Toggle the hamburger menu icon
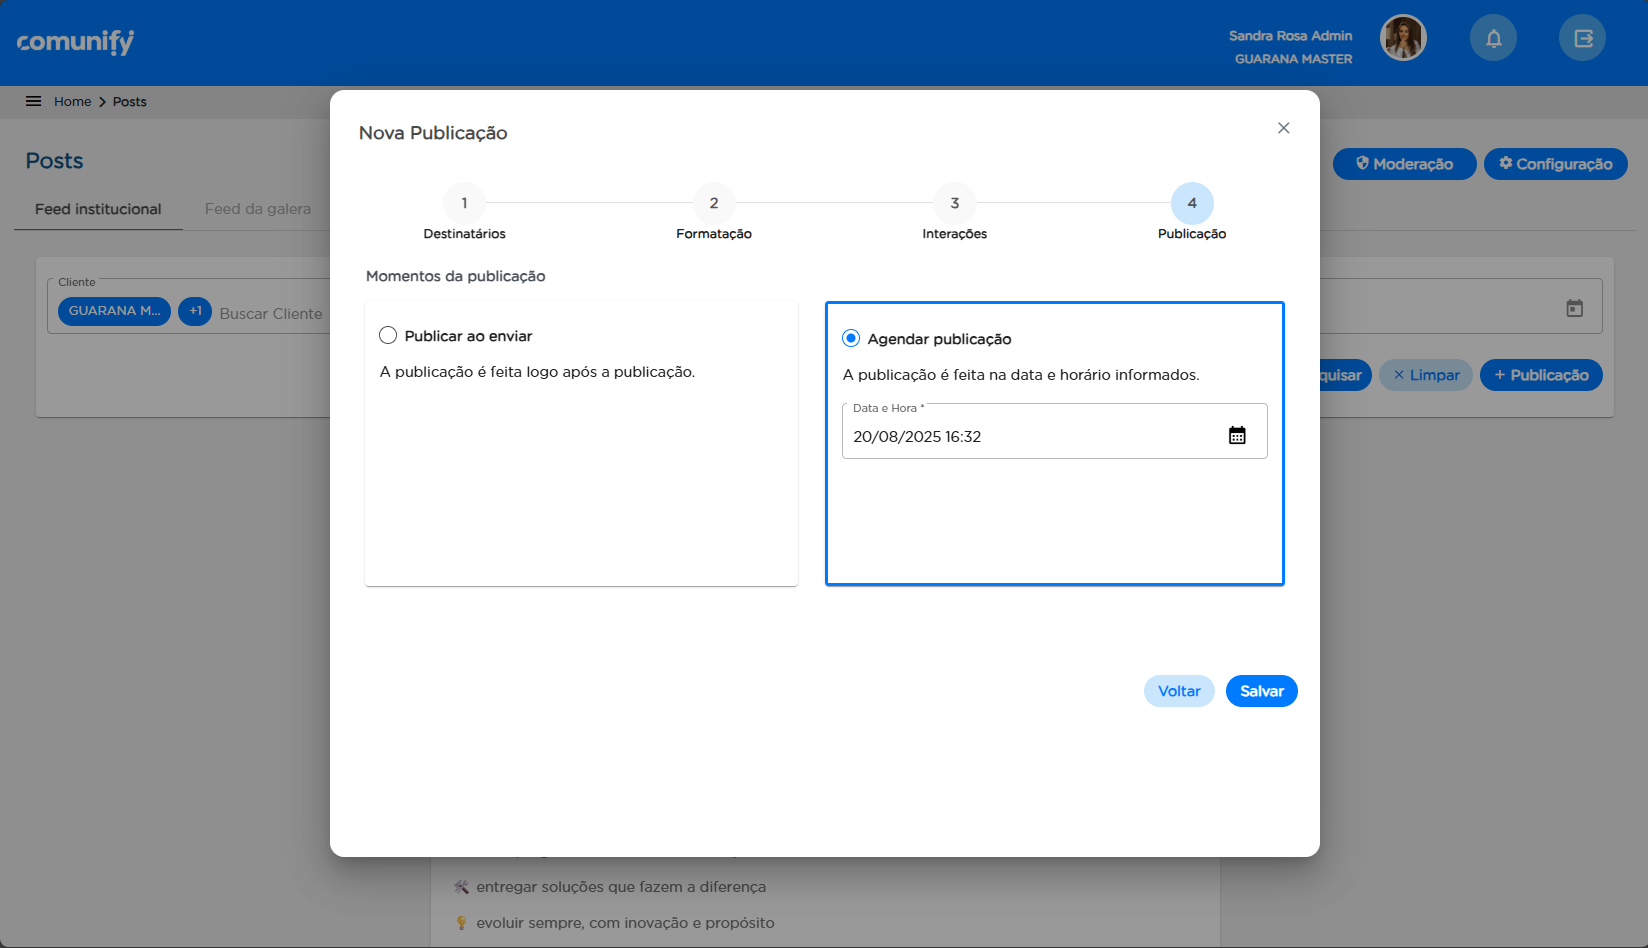1648x948 pixels. coord(33,101)
